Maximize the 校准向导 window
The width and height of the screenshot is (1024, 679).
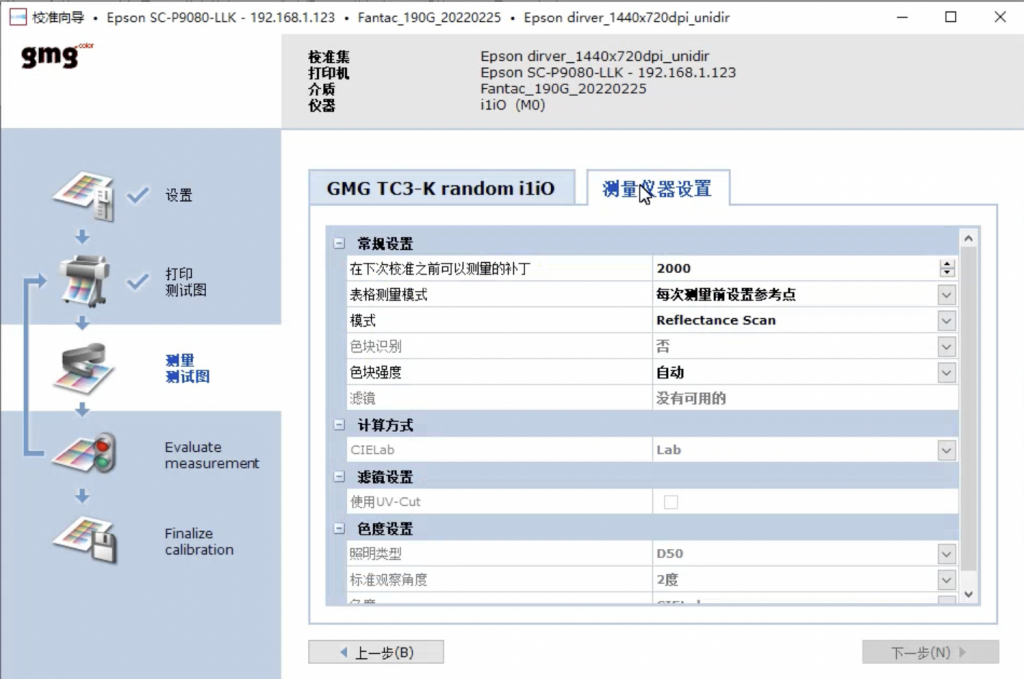[951, 18]
